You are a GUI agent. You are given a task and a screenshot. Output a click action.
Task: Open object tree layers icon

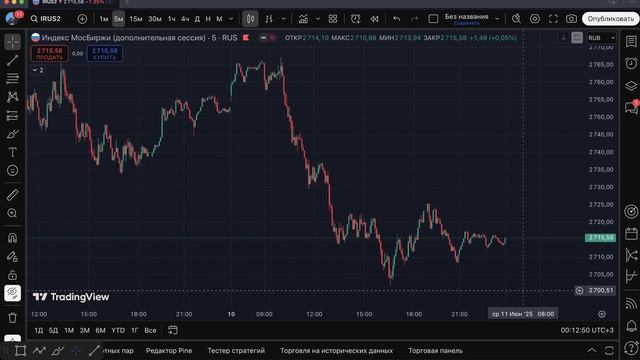631,86
